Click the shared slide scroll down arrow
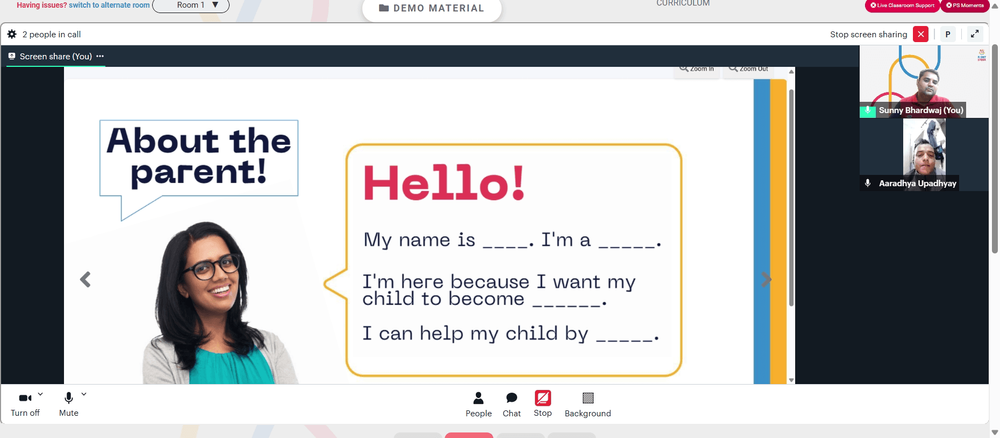1000x438 pixels. pos(791,380)
